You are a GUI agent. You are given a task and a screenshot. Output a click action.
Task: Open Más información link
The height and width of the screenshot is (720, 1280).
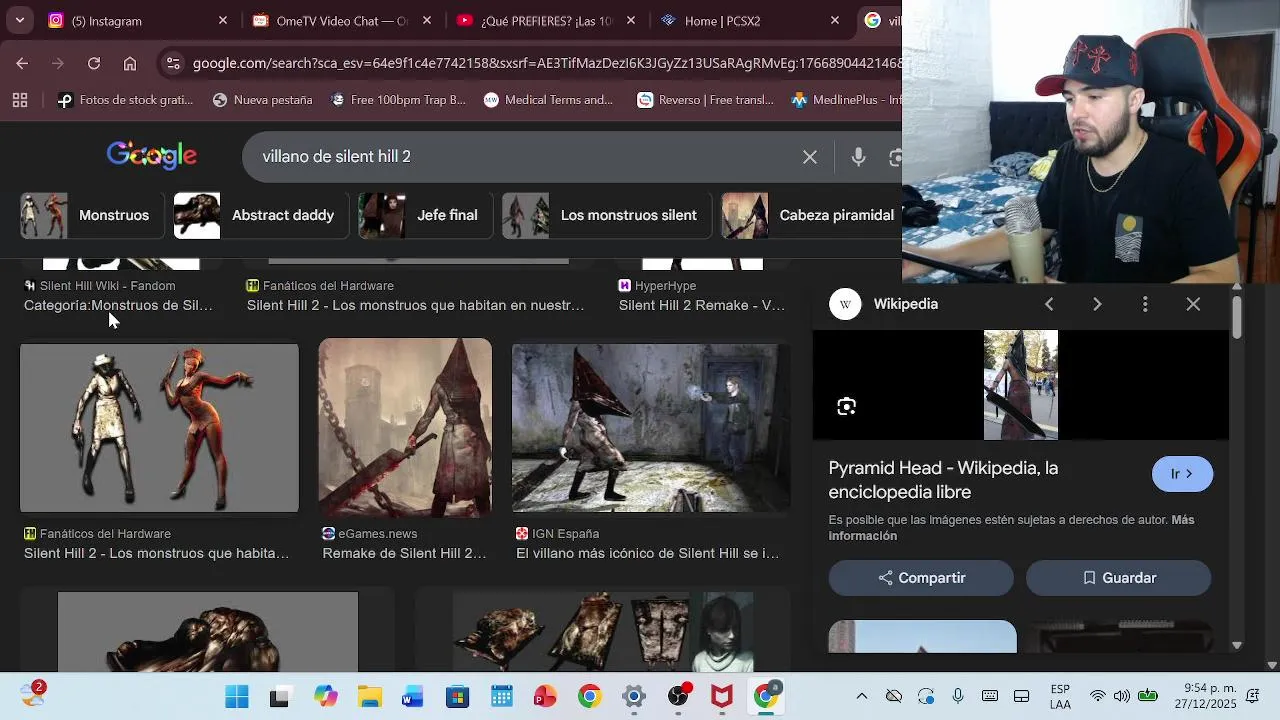1010,528
